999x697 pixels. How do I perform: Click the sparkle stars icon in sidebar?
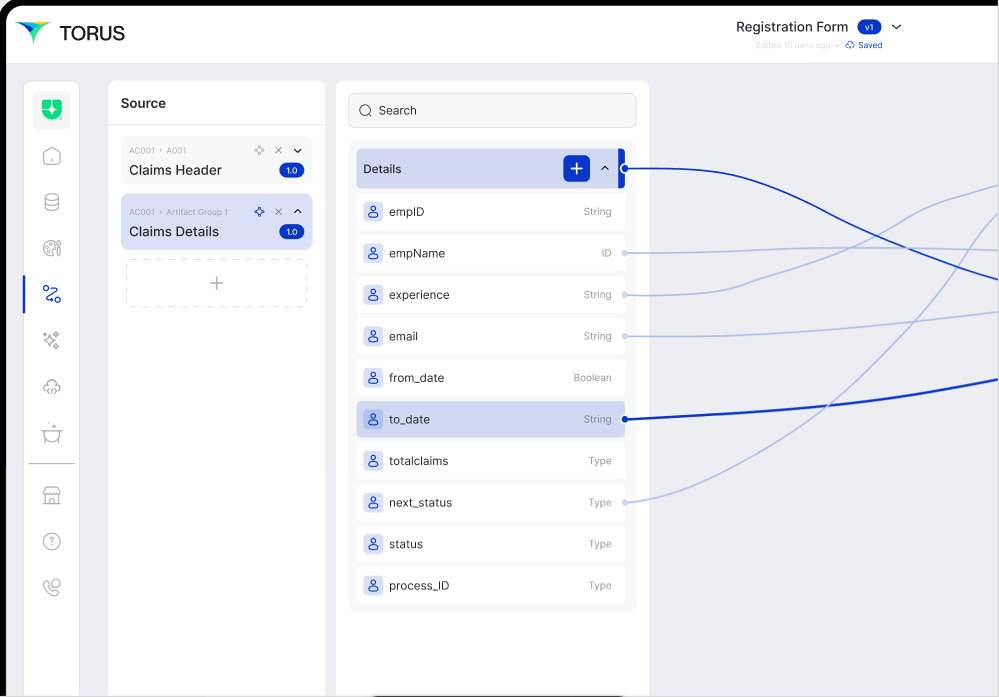52,340
